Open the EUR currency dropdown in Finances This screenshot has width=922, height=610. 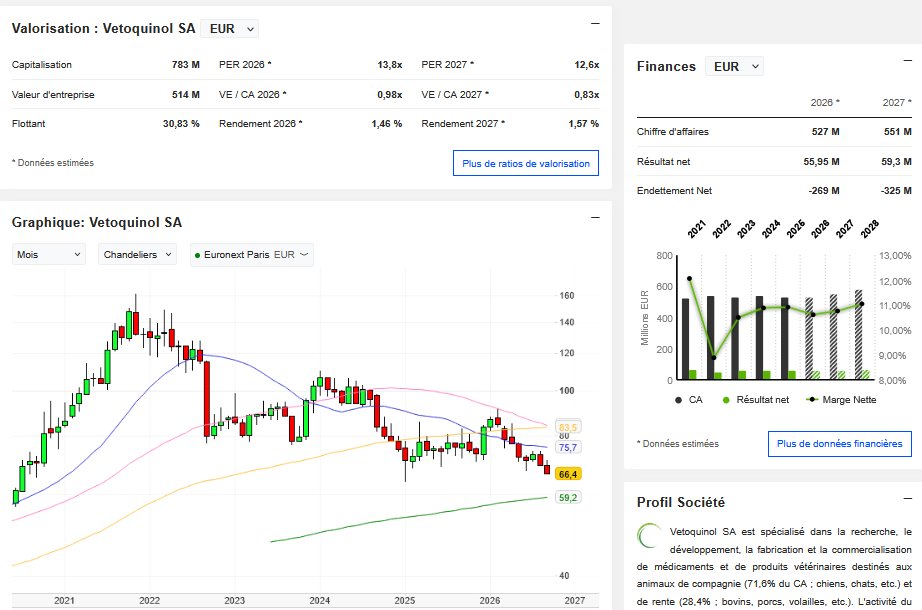(x=734, y=66)
